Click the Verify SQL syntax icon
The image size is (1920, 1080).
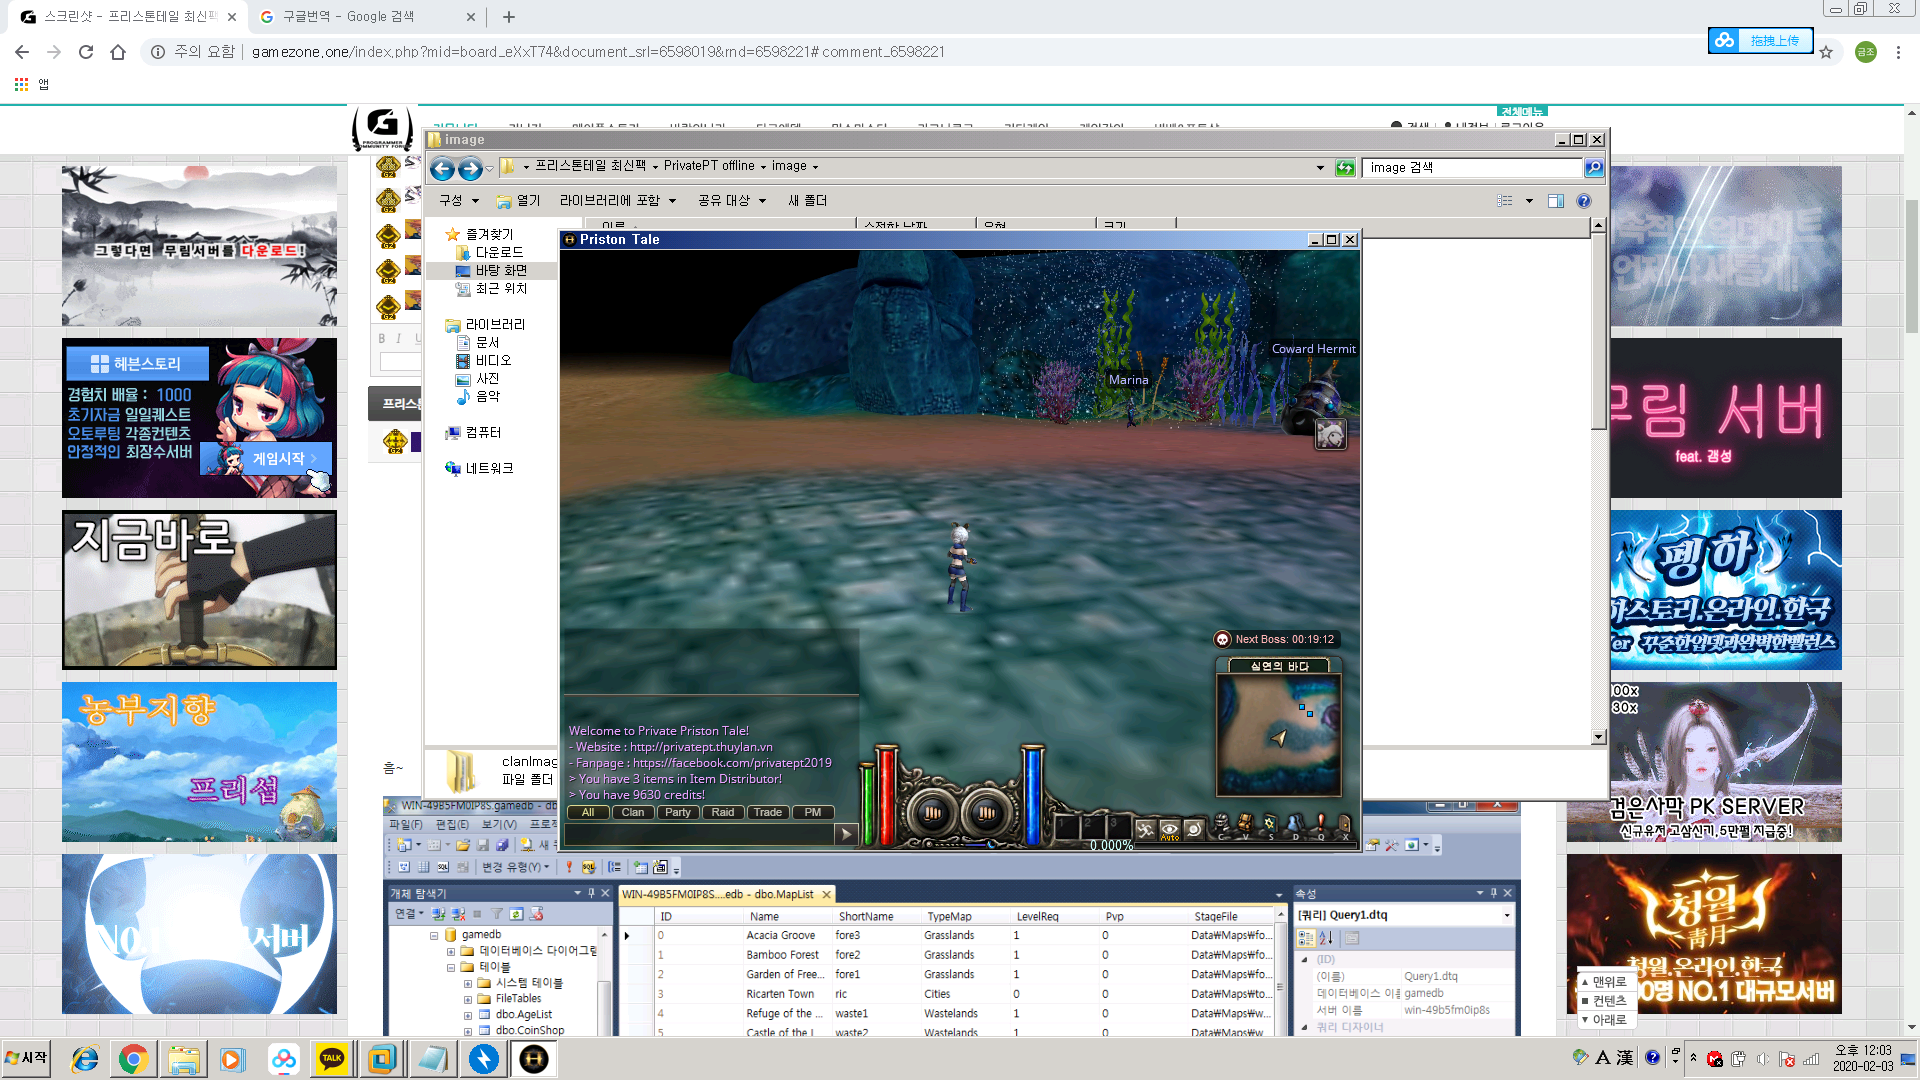click(589, 868)
